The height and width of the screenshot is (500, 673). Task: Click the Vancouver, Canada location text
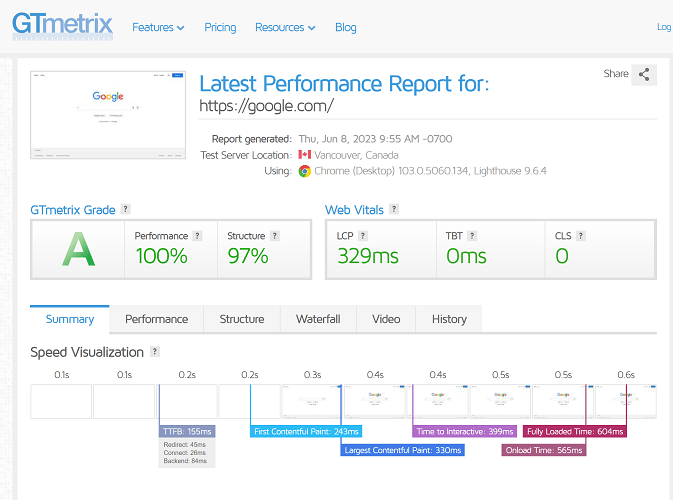[x=356, y=155]
